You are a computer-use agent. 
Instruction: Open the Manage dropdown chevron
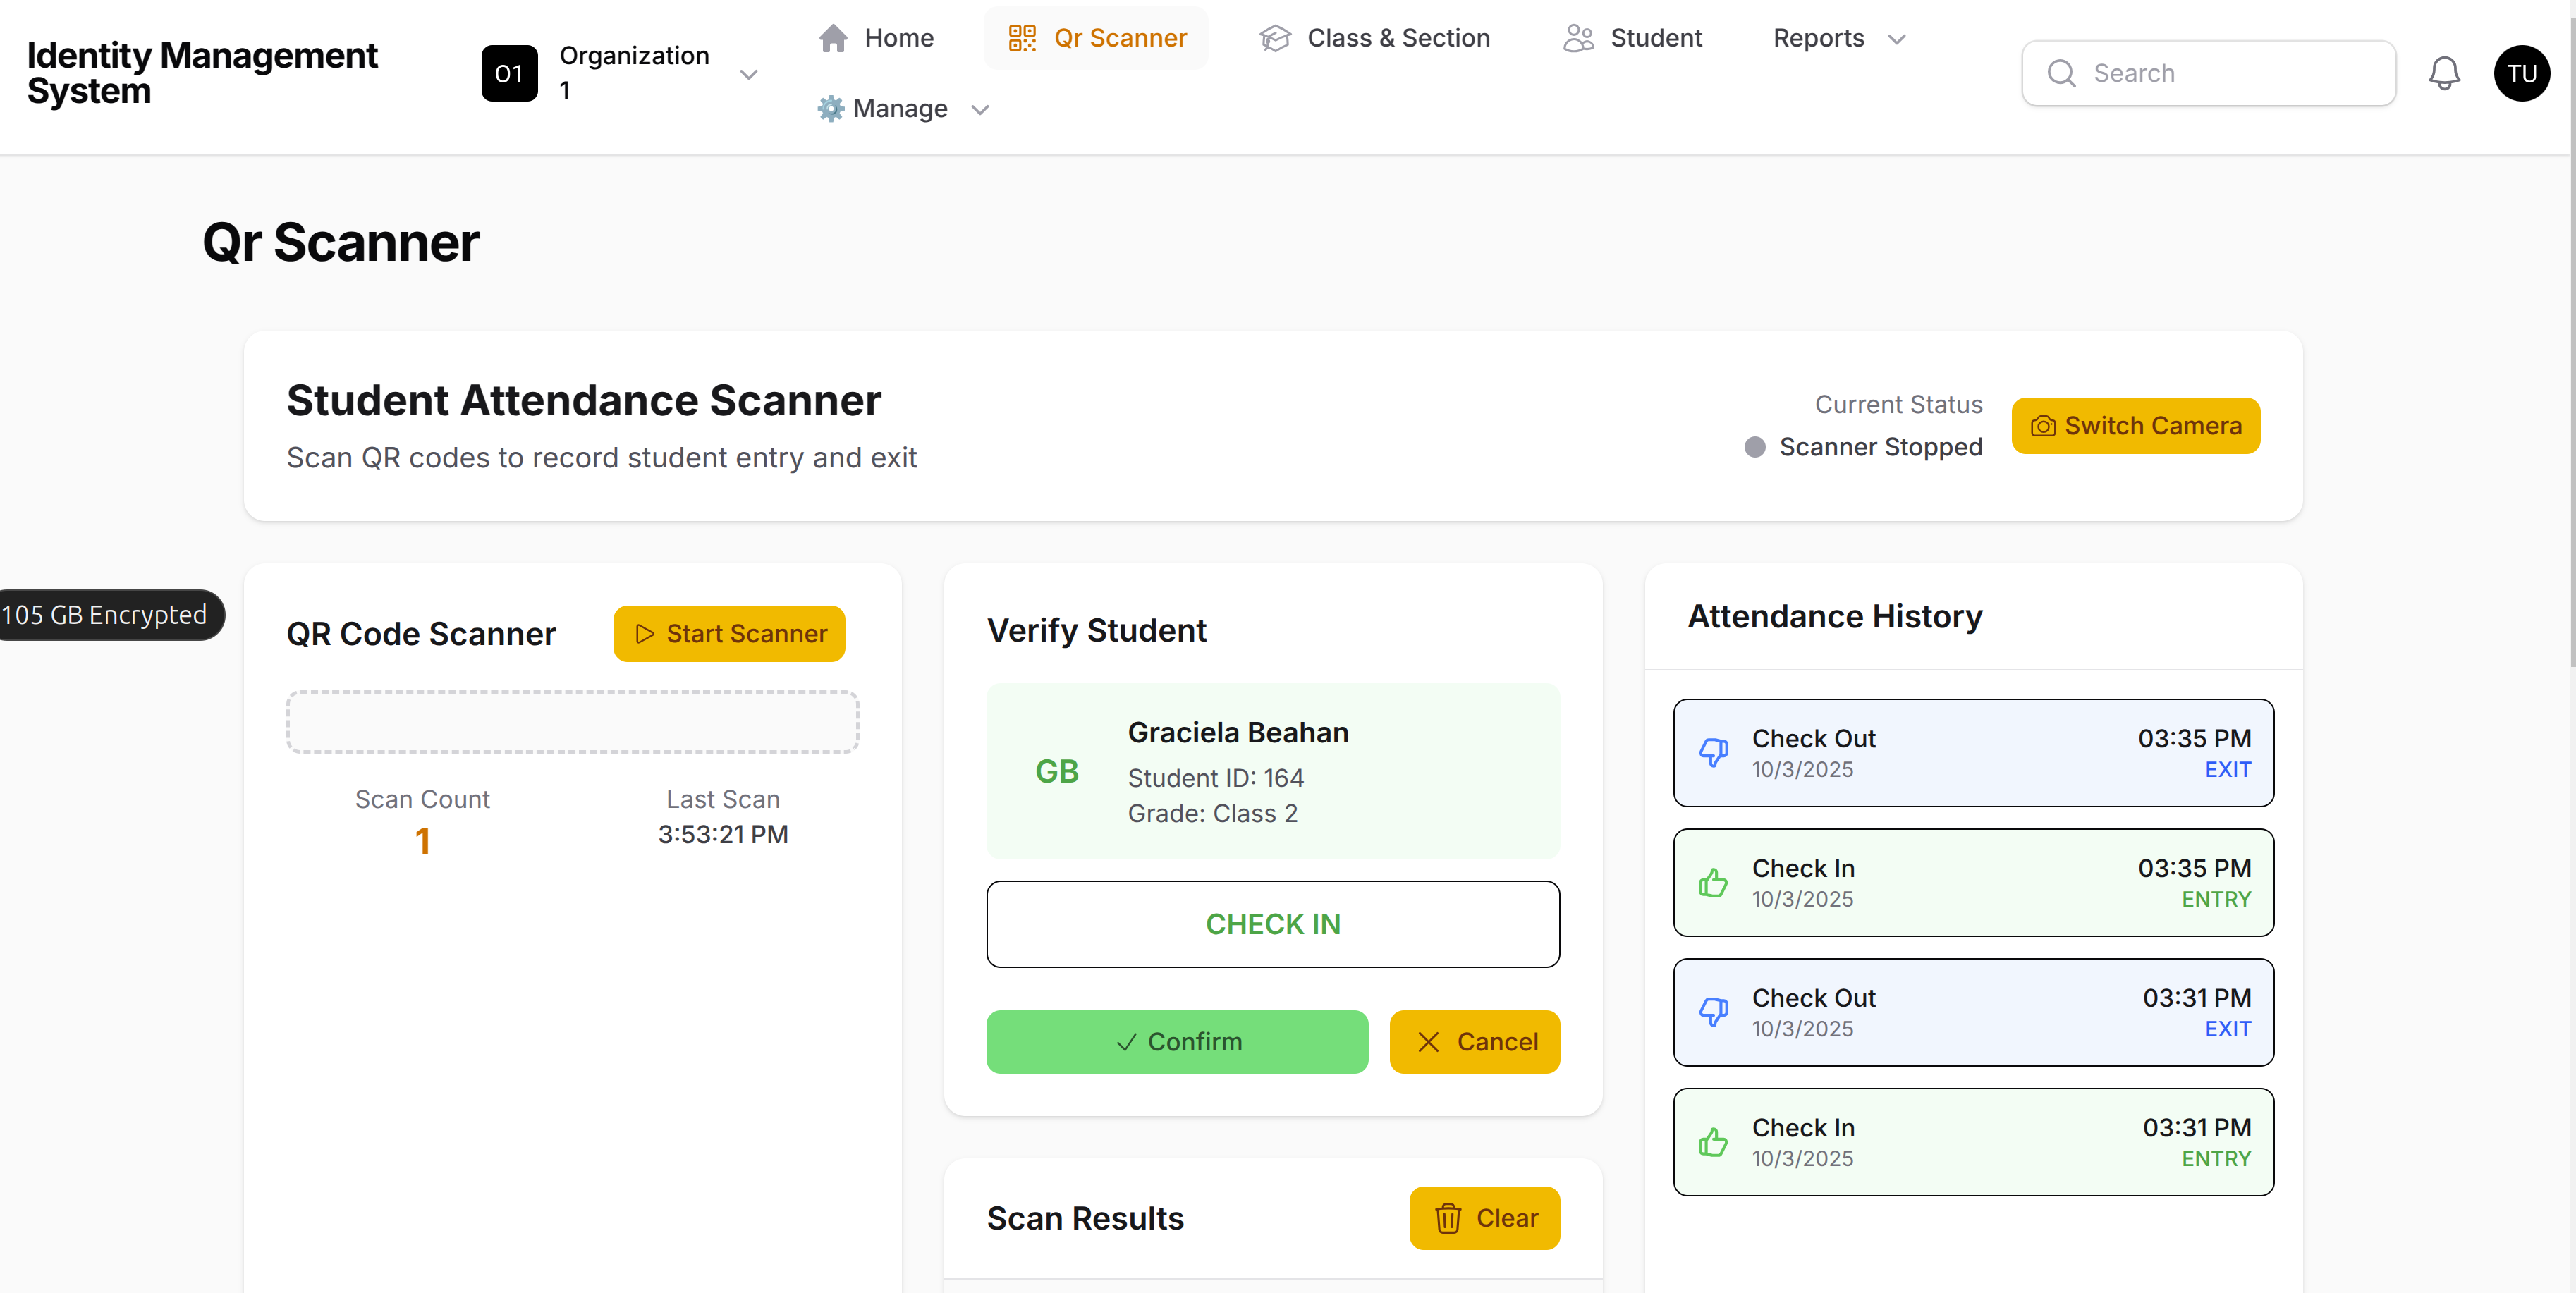pos(980,109)
